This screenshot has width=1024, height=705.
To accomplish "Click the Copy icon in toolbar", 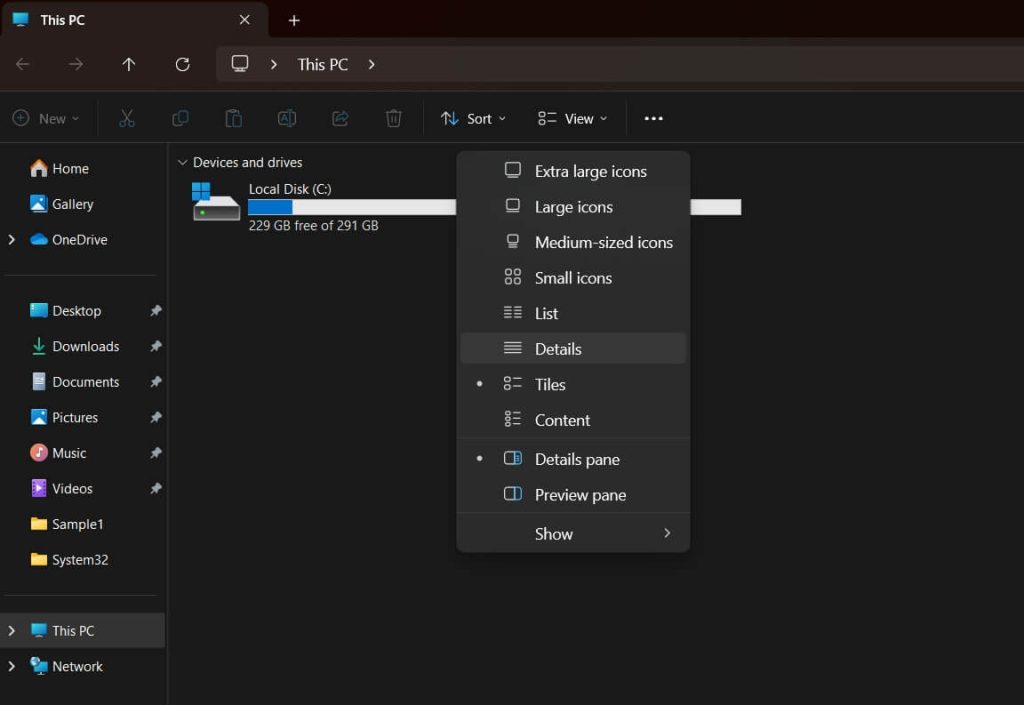I will point(180,118).
